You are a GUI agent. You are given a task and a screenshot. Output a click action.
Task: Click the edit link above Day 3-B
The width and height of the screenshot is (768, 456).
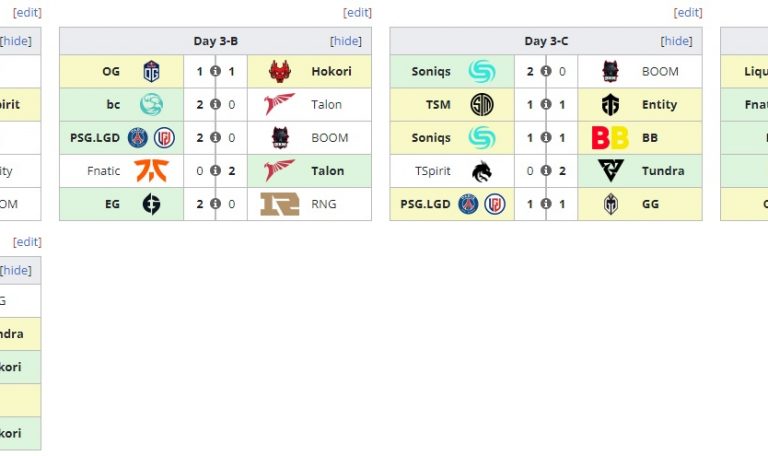click(x=357, y=13)
